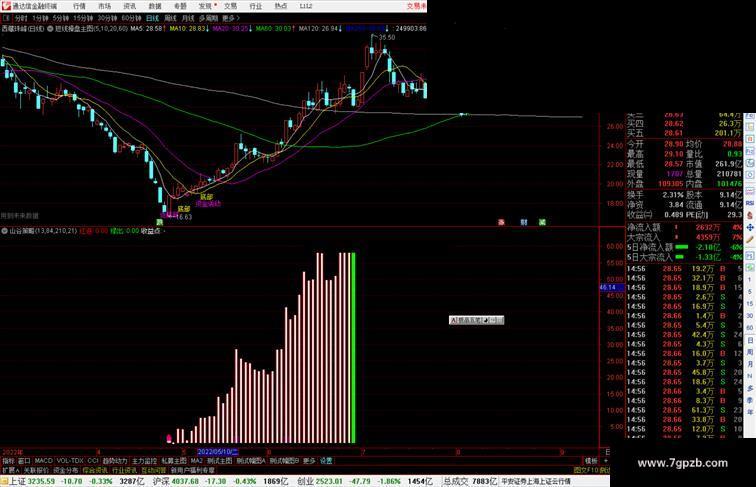Open the 发现 menu
The width and height of the screenshot is (756, 487).
pyautogui.click(x=205, y=6)
